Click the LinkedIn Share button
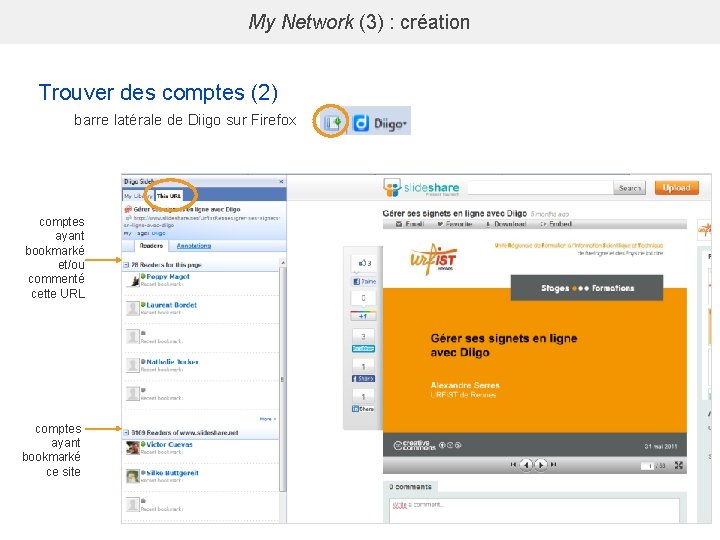The height and width of the screenshot is (540, 720). click(x=363, y=409)
